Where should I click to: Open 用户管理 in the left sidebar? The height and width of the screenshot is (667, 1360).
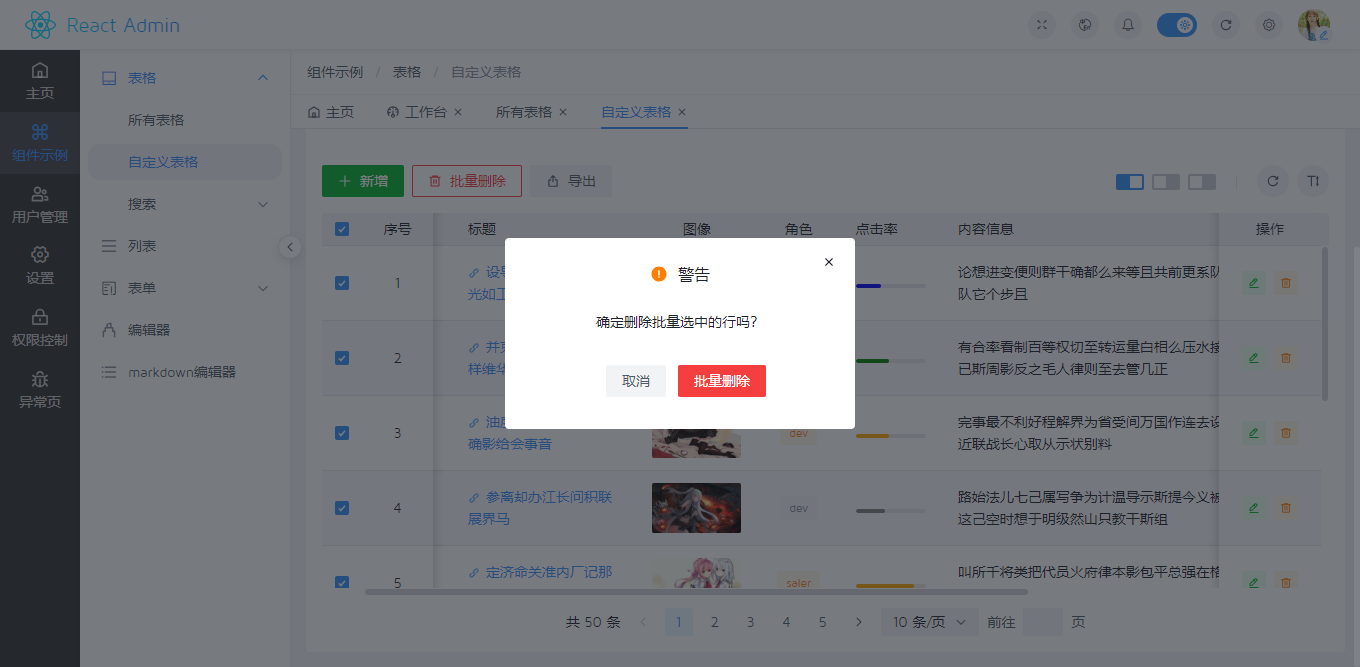point(40,203)
